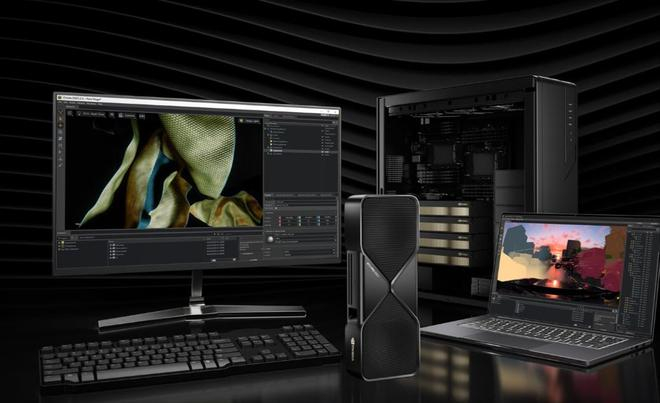
Task: Click the material preview sphere thumbnail
Action: coord(270,239)
